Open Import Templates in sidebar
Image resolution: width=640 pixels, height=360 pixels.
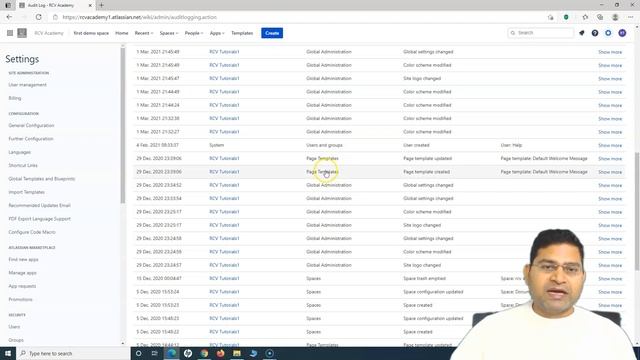coord(27,192)
